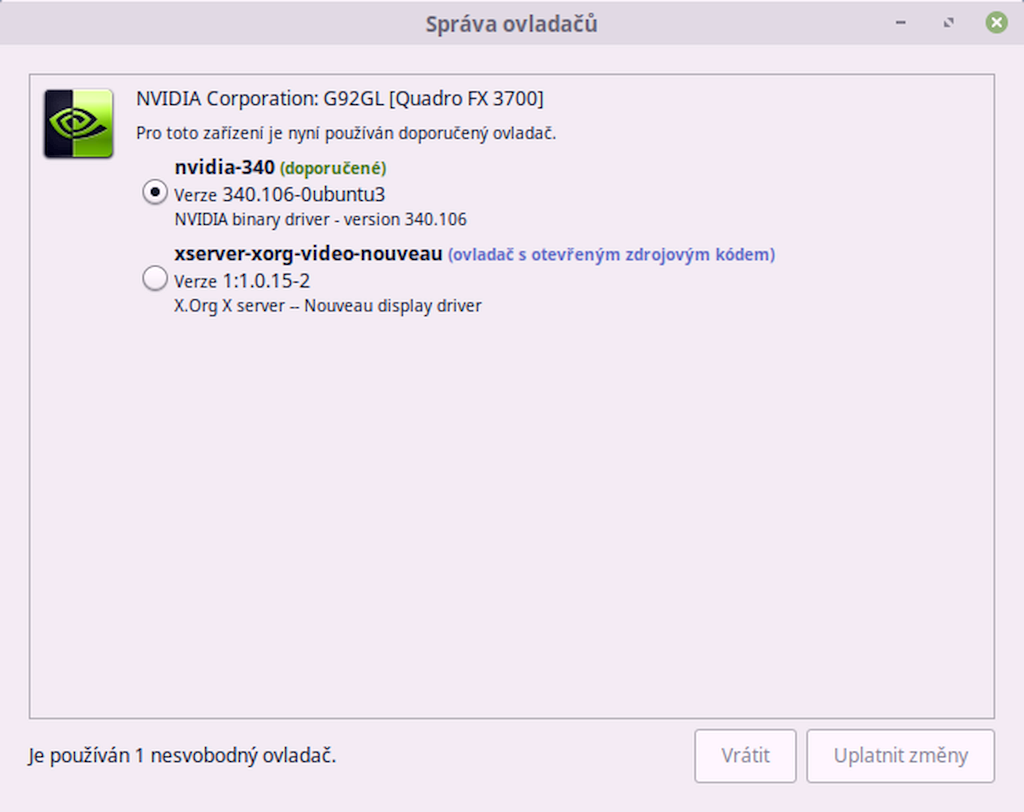Minimize the Správa ovladačů window

[901, 23]
